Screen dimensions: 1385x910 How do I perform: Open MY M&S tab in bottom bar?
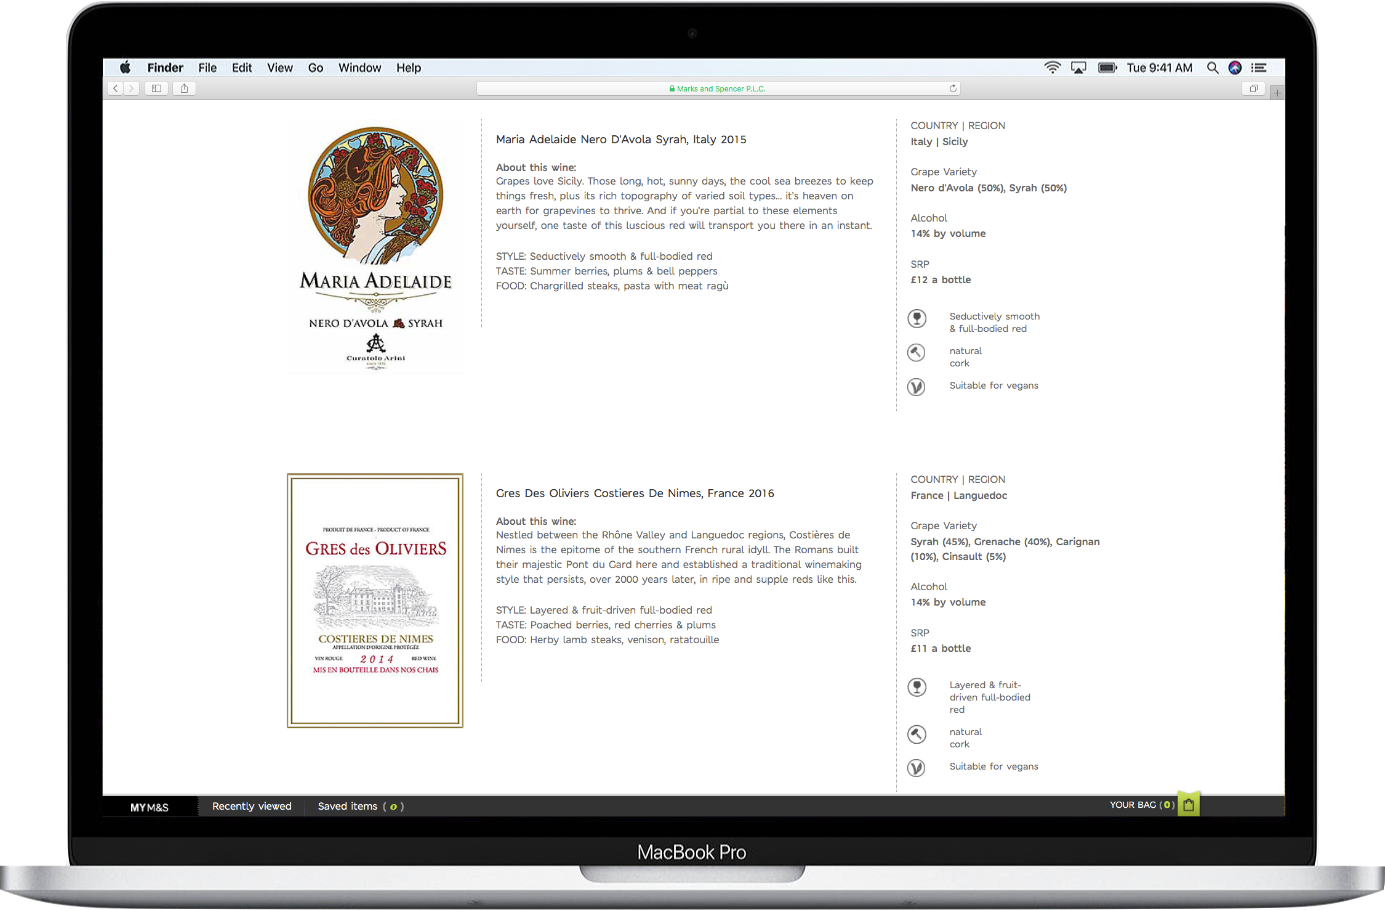[x=150, y=807]
